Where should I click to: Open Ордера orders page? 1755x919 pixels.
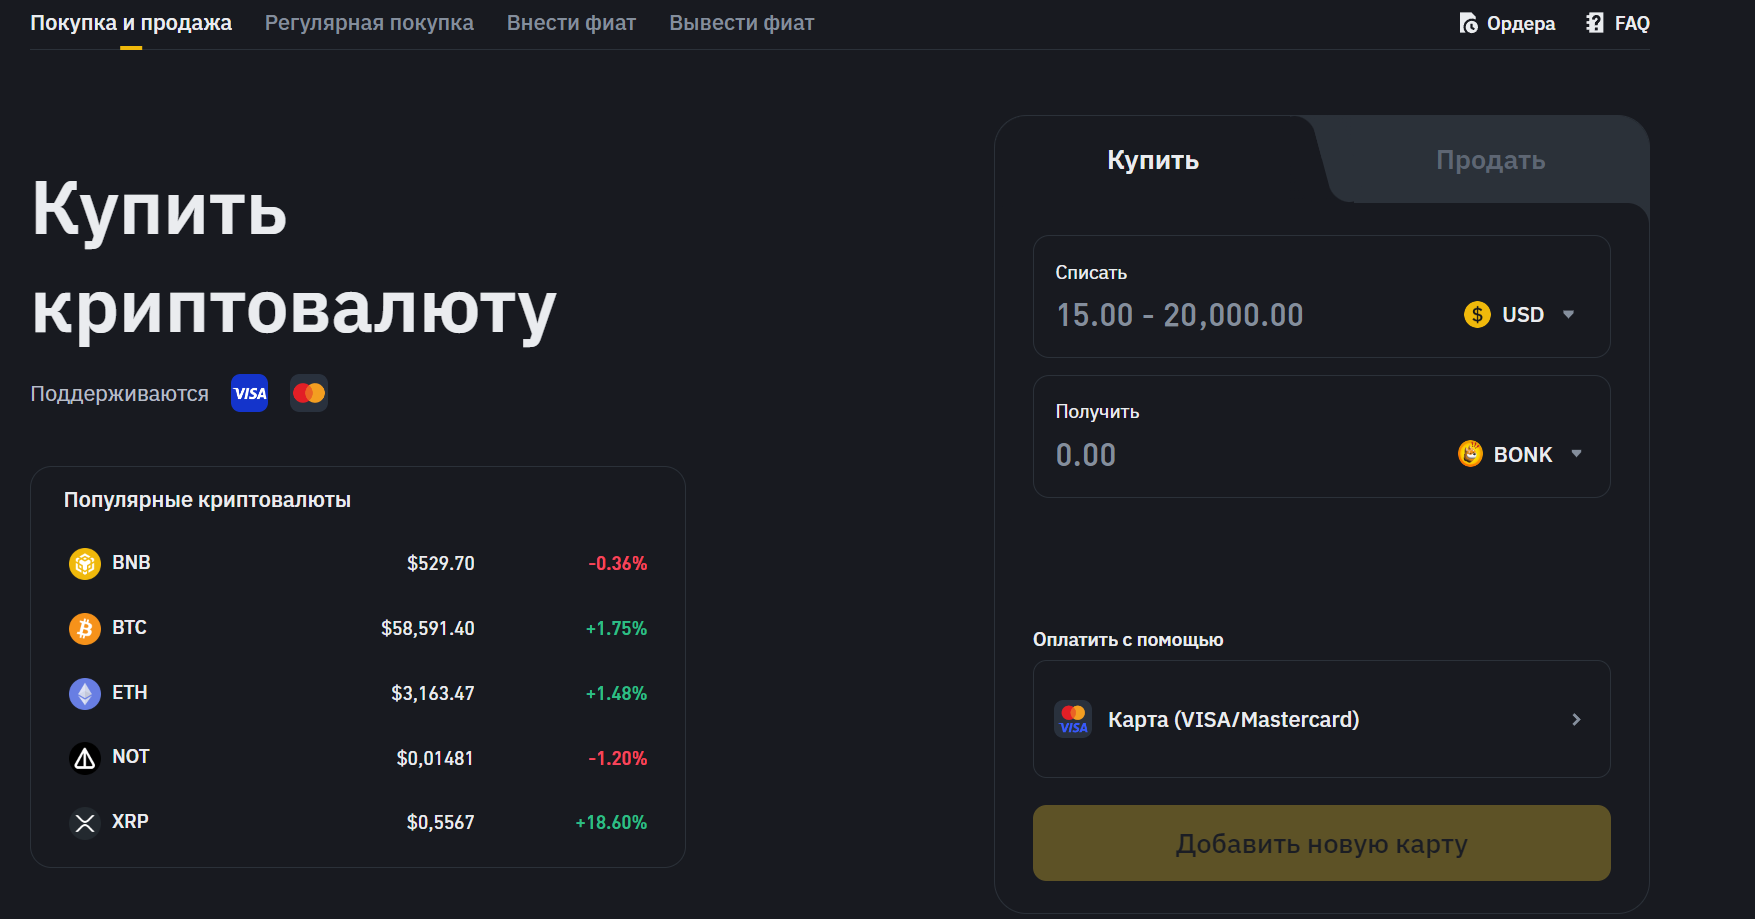(x=1507, y=23)
